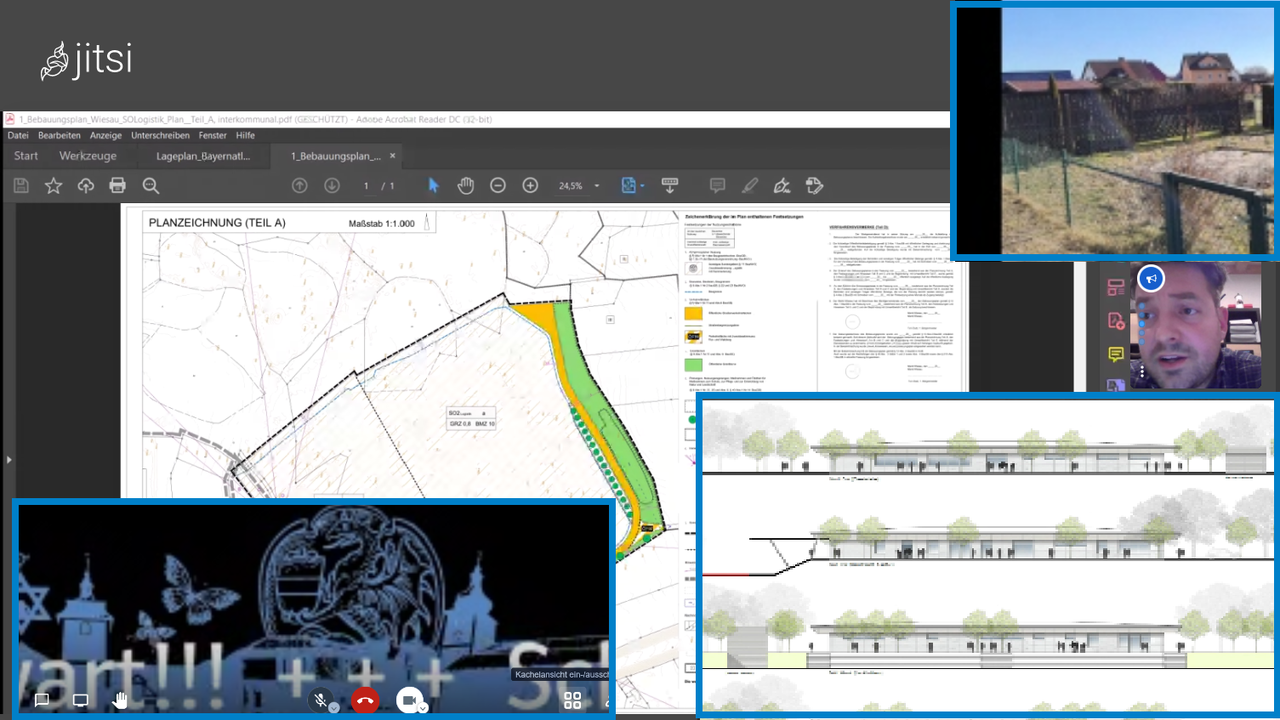
Task: Click the zoom in plus button
Action: 530,186
